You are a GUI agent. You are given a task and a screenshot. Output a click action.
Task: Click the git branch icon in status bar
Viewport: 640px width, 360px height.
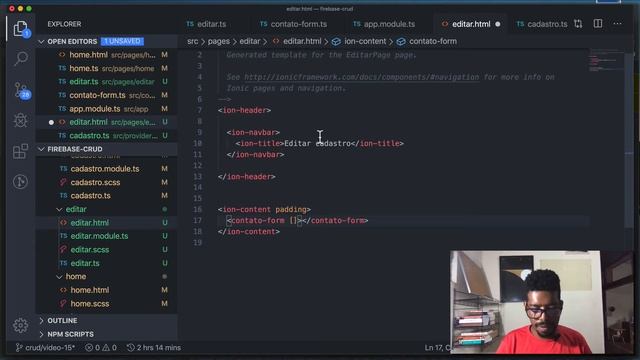pyautogui.click(x=18, y=347)
